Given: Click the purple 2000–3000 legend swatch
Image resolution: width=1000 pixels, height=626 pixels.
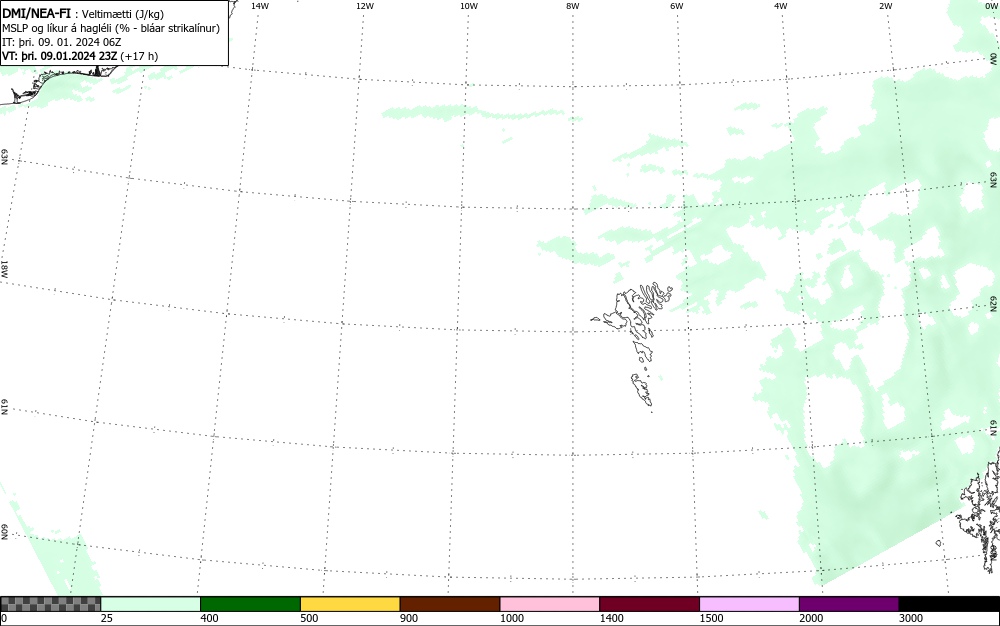Looking at the screenshot, I should pos(849,604).
